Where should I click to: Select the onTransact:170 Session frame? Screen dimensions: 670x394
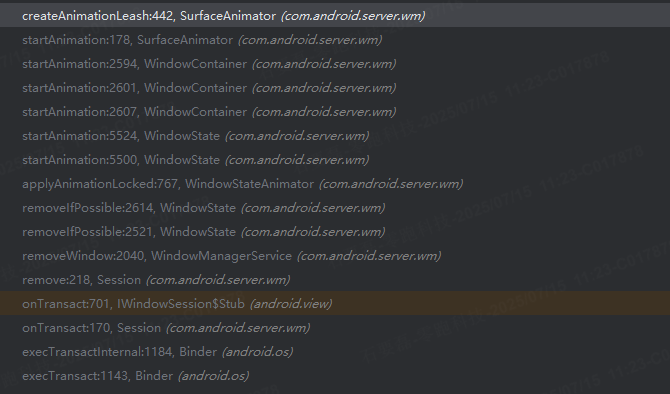335,327
